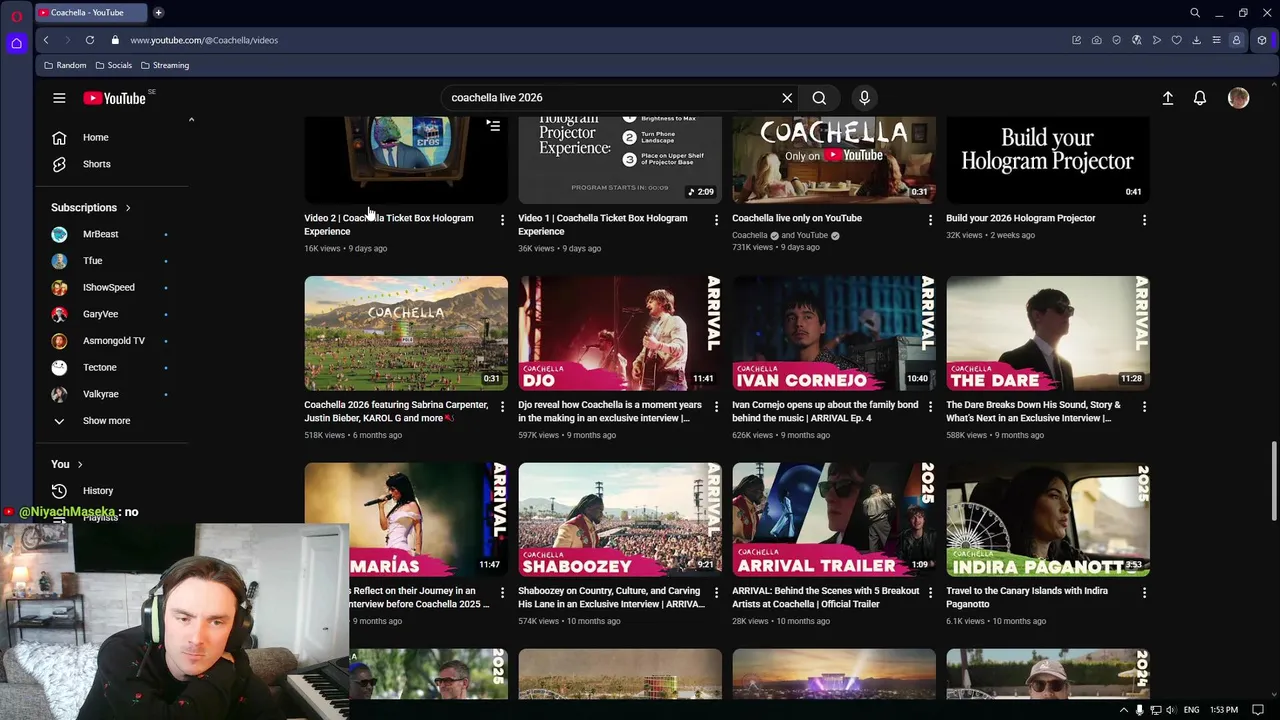
Task: Open more options for Djo reveal video
Action: 716,407
